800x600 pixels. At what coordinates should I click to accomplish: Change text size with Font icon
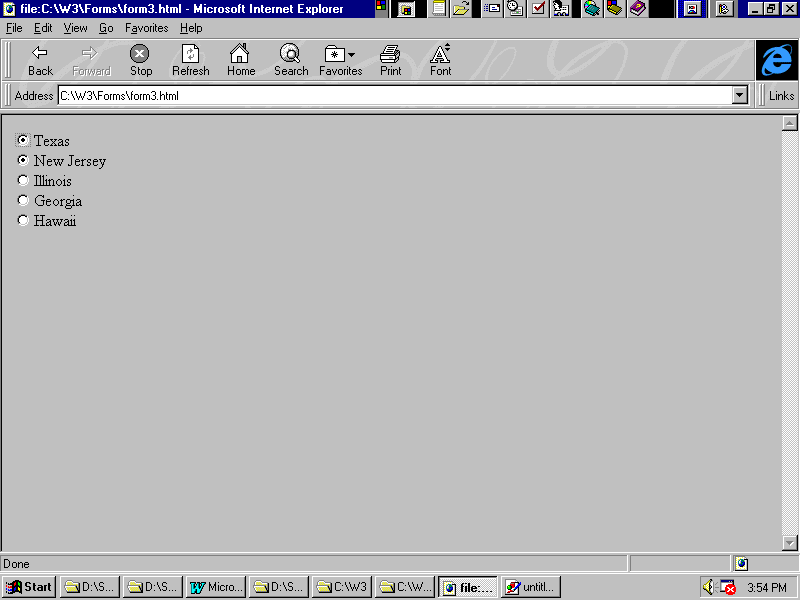point(440,59)
